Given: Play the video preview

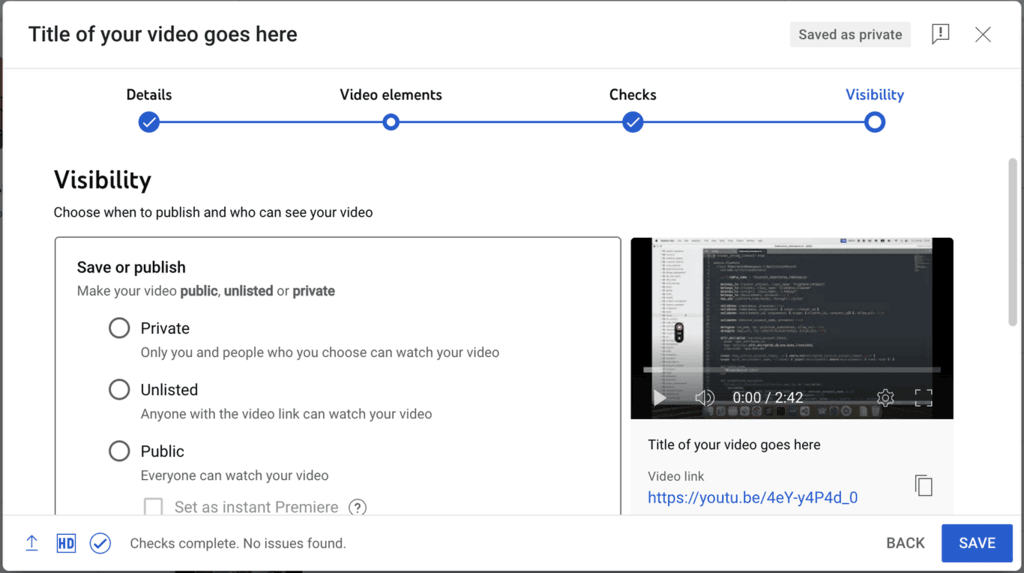Looking at the screenshot, I should click(x=659, y=397).
